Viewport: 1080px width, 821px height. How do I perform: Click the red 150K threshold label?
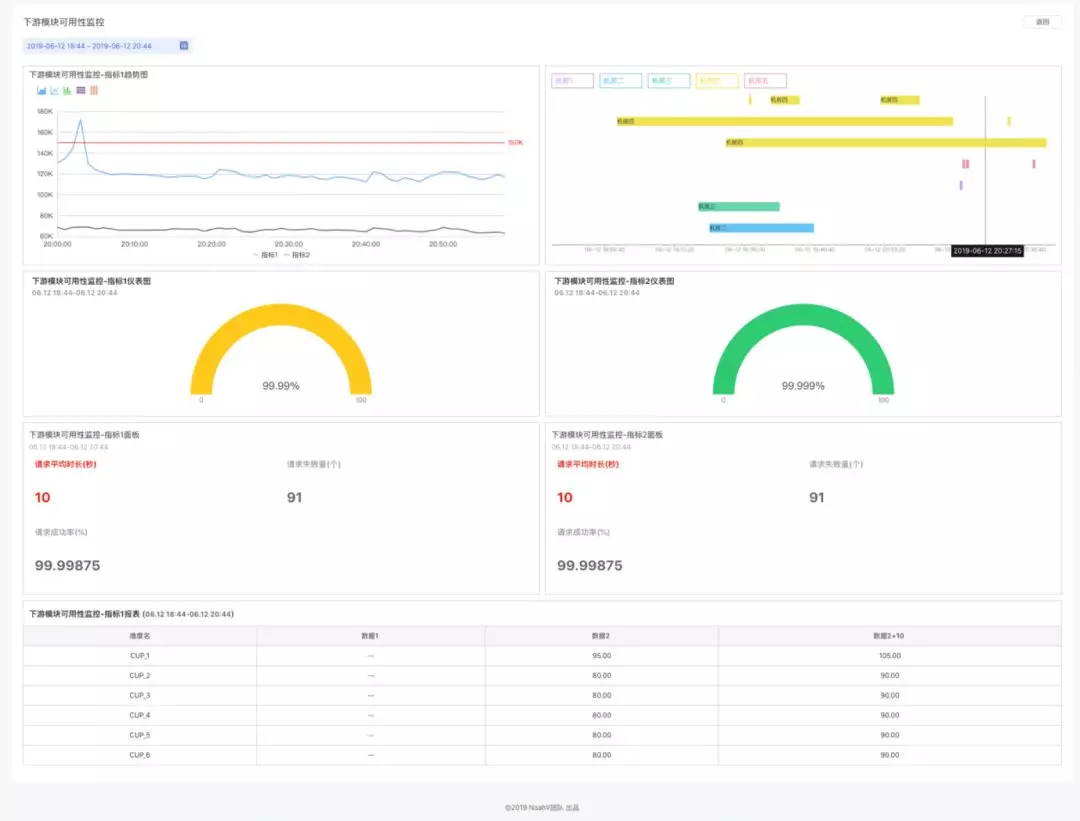tap(515, 143)
